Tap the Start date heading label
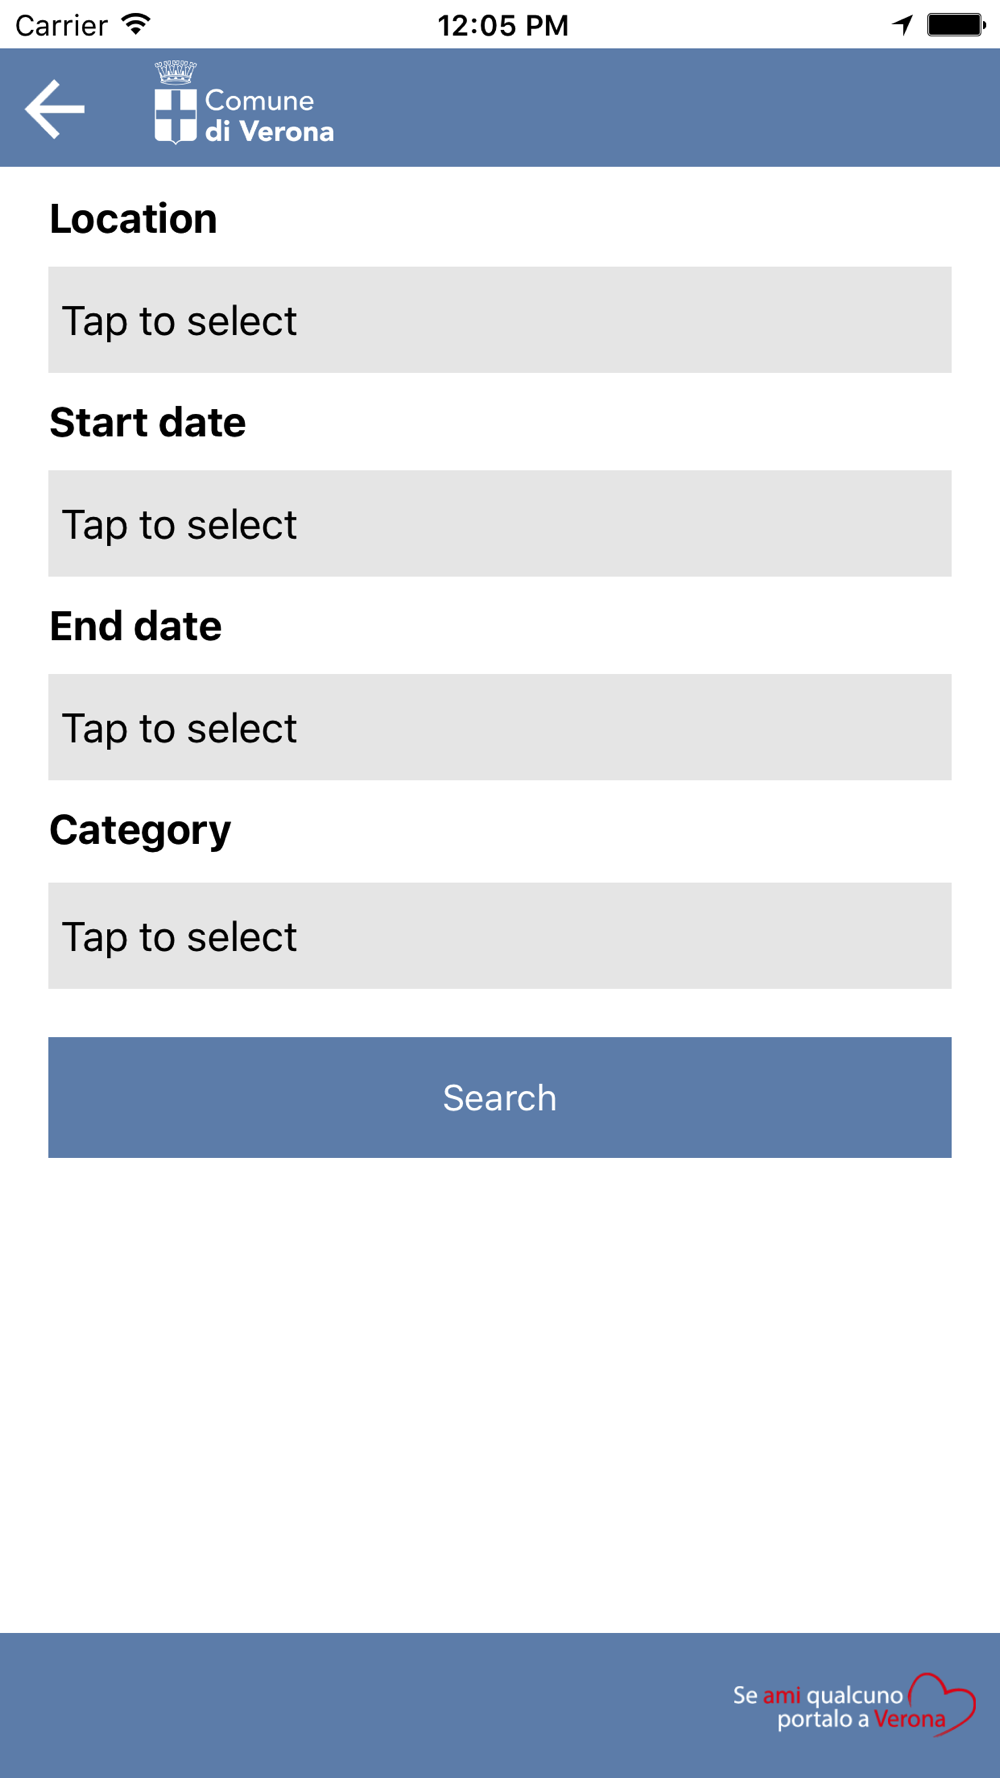The image size is (1000, 1778). click(x=148, y=423)
